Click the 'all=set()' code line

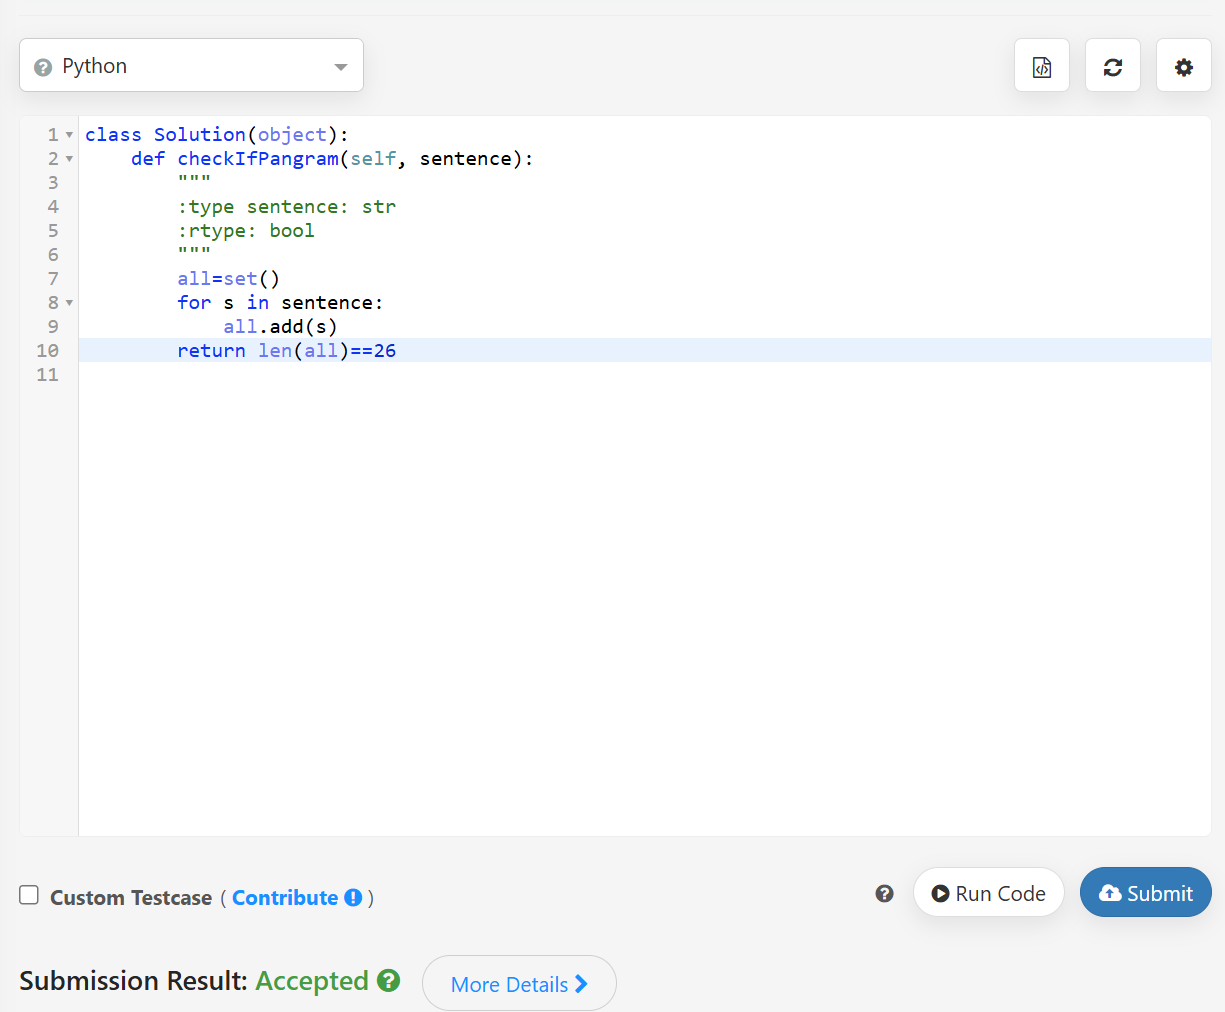(229, 279)
